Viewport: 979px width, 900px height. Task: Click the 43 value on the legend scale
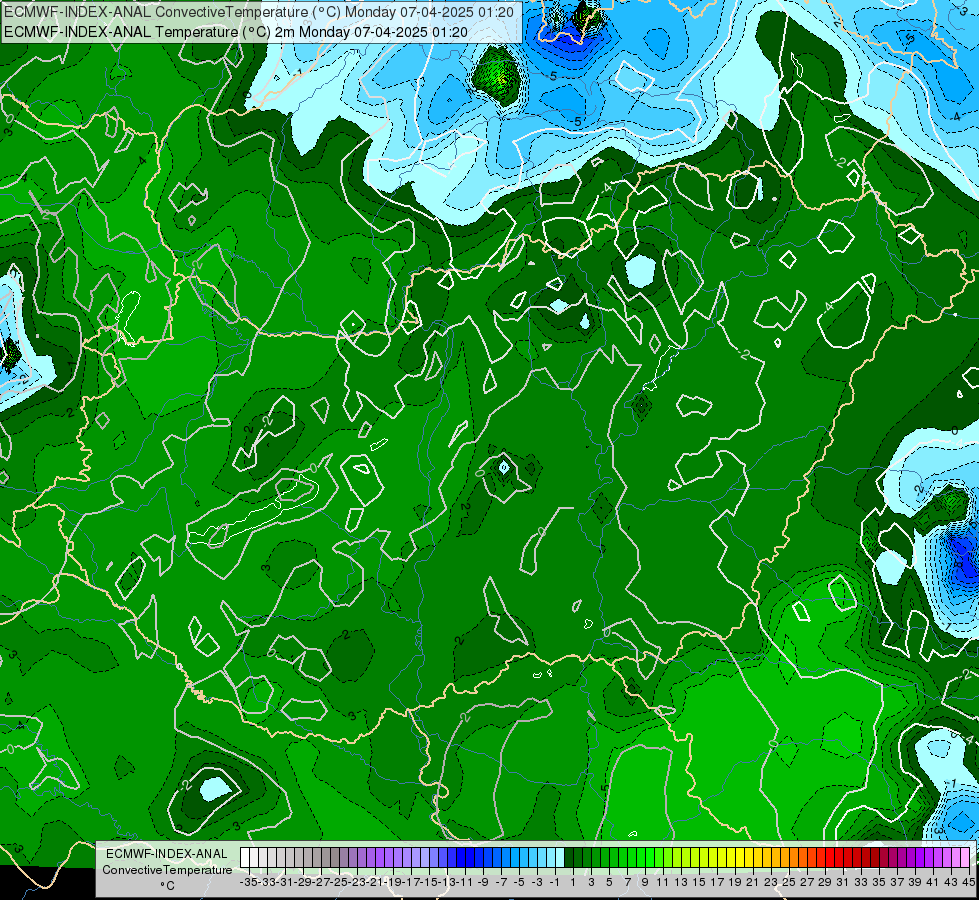click(951, 882)
